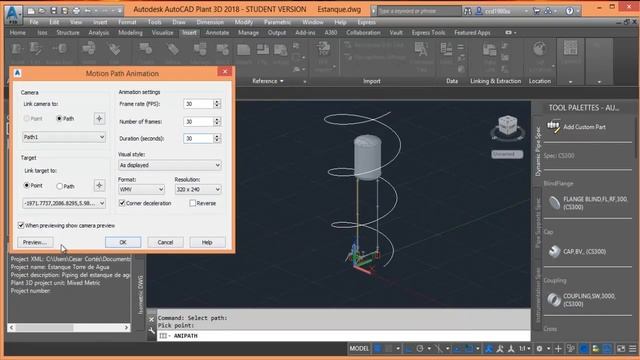This screenshot has width=640, height=360.
Task: Open the Visual style As displayed dropdown
Action: click(170, 165)
